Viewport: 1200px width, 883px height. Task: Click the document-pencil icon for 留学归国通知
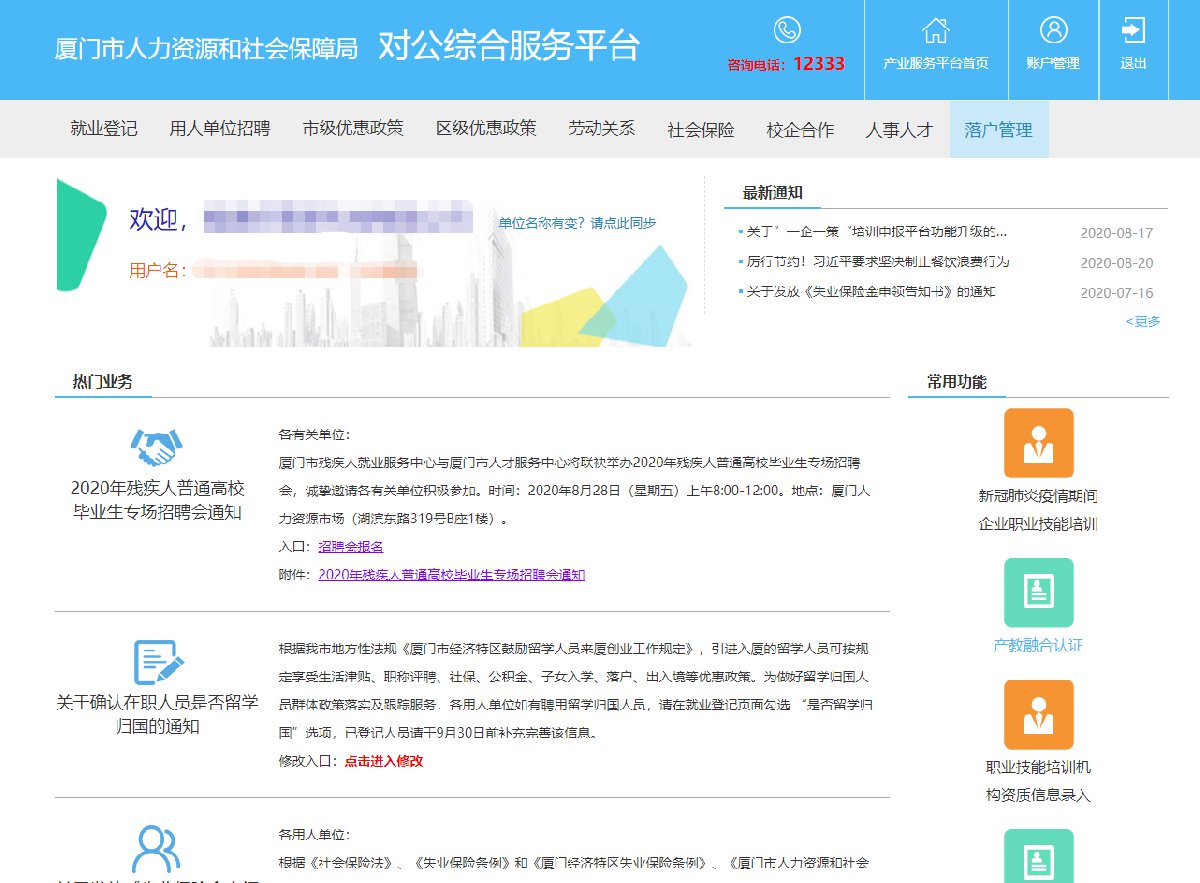click(x=158, y=662)
